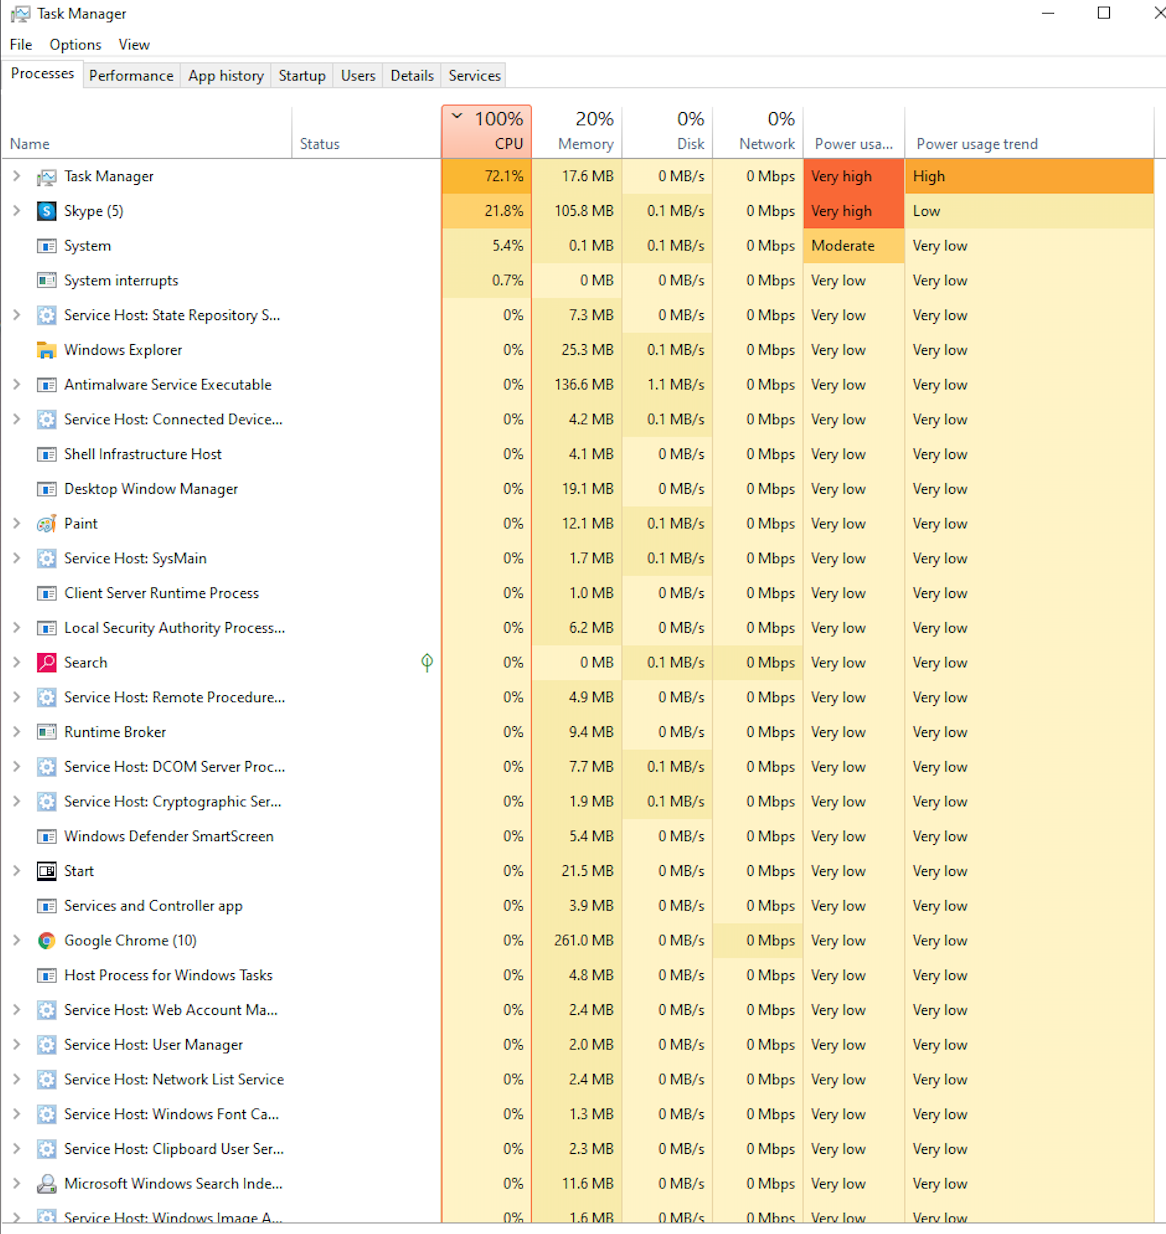Expand the Start process entry

point(16,871)
